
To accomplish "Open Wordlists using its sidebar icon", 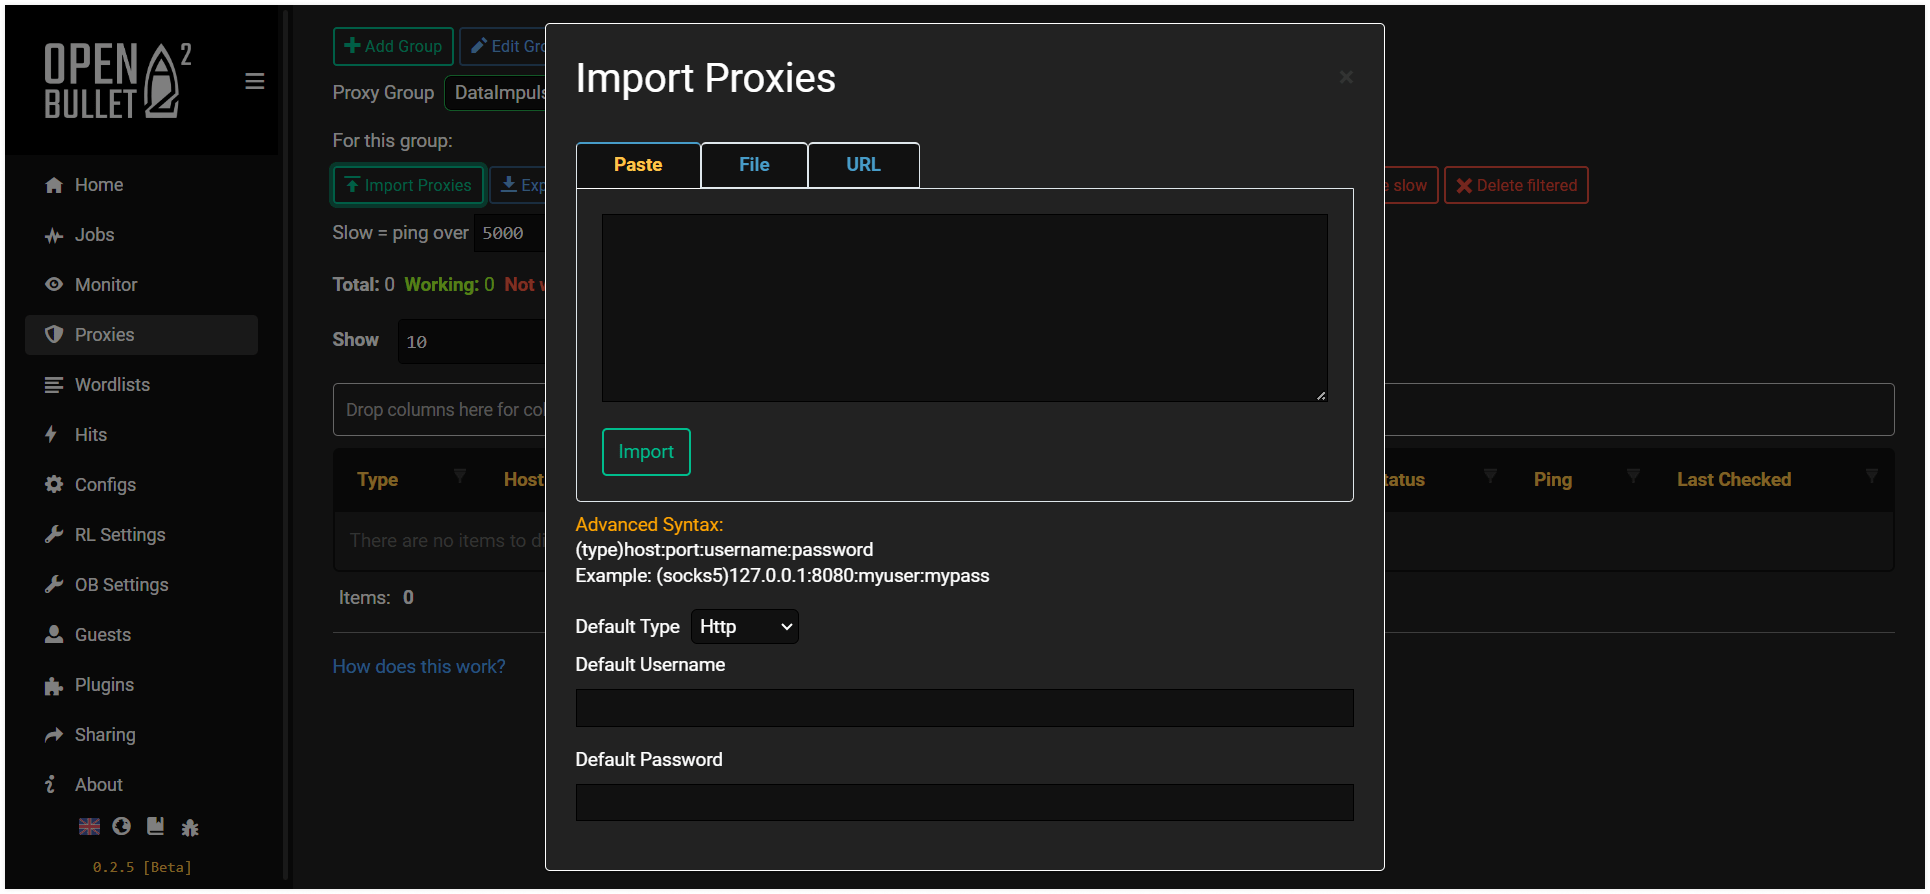I will [x=54, y=384].
